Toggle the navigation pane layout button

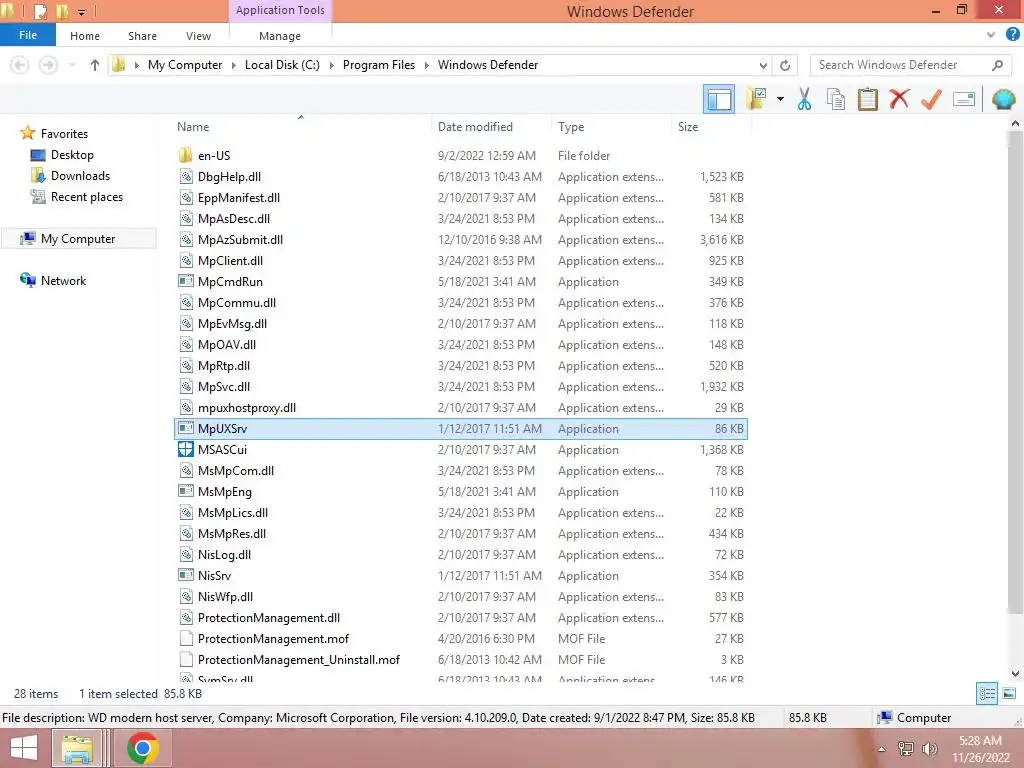tap(719, 99)
